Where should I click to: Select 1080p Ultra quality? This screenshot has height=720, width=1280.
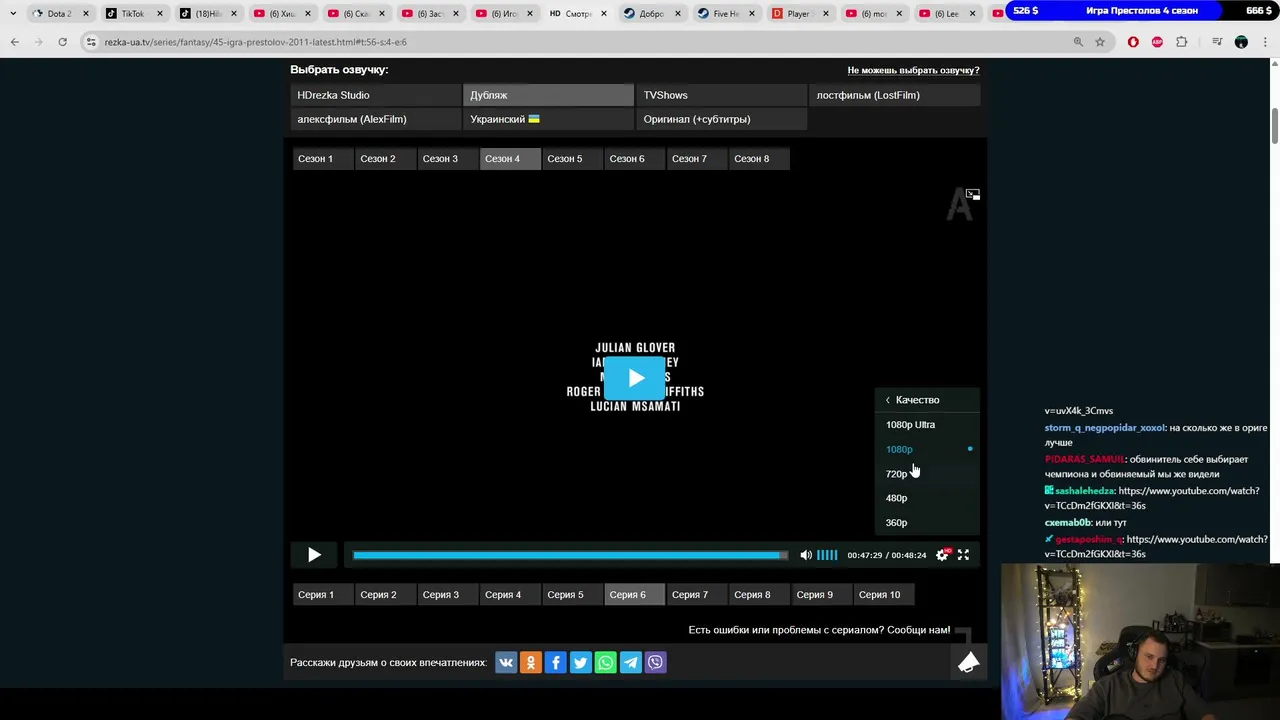[x=927, y=425]
